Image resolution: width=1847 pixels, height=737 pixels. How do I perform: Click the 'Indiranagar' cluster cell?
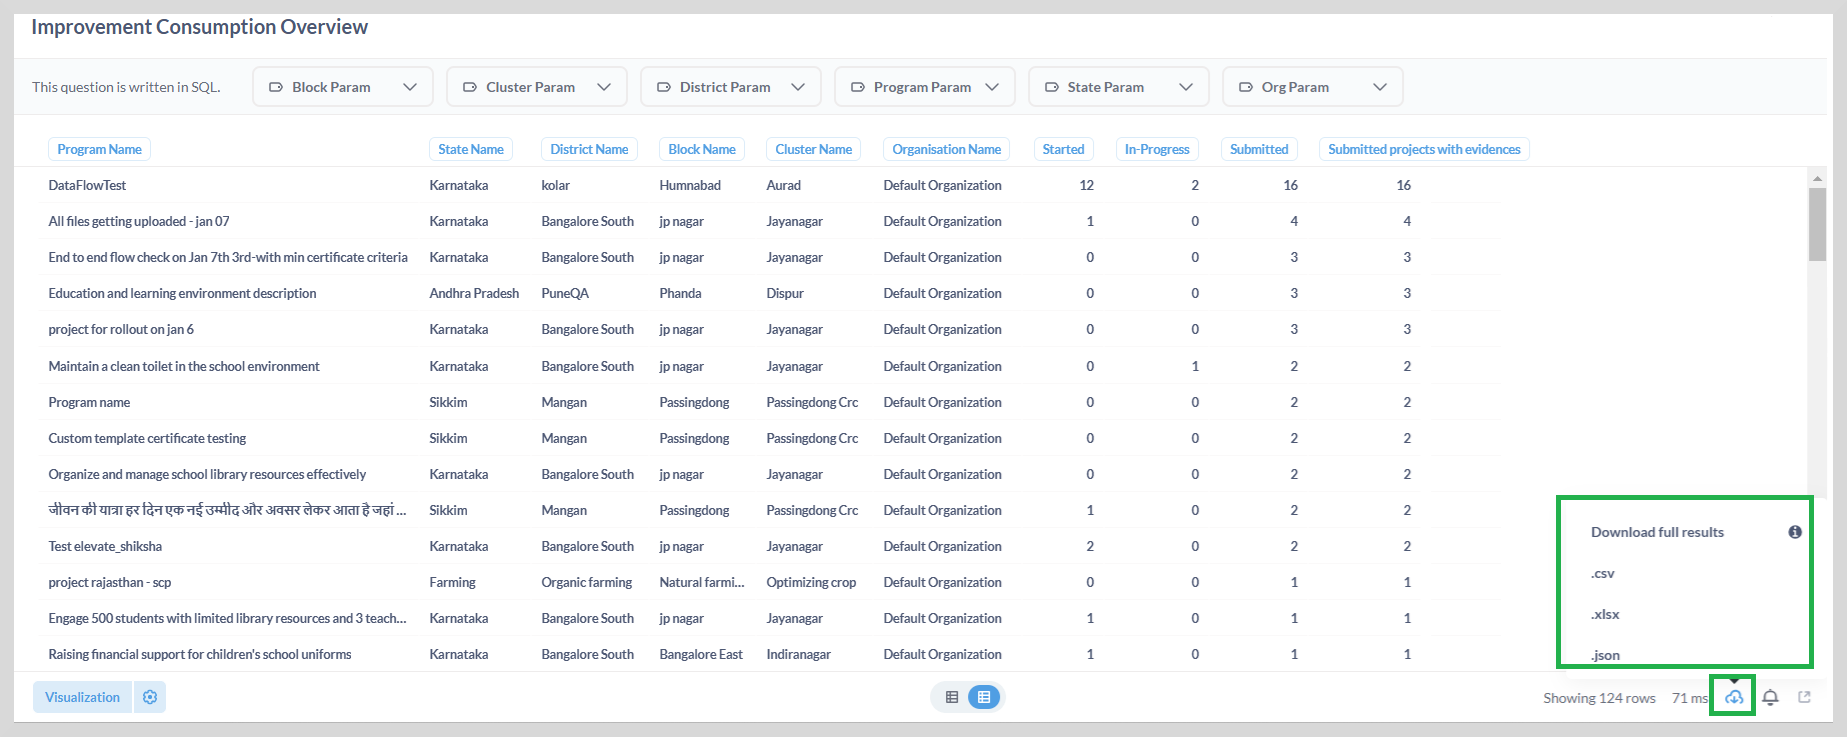799,654
